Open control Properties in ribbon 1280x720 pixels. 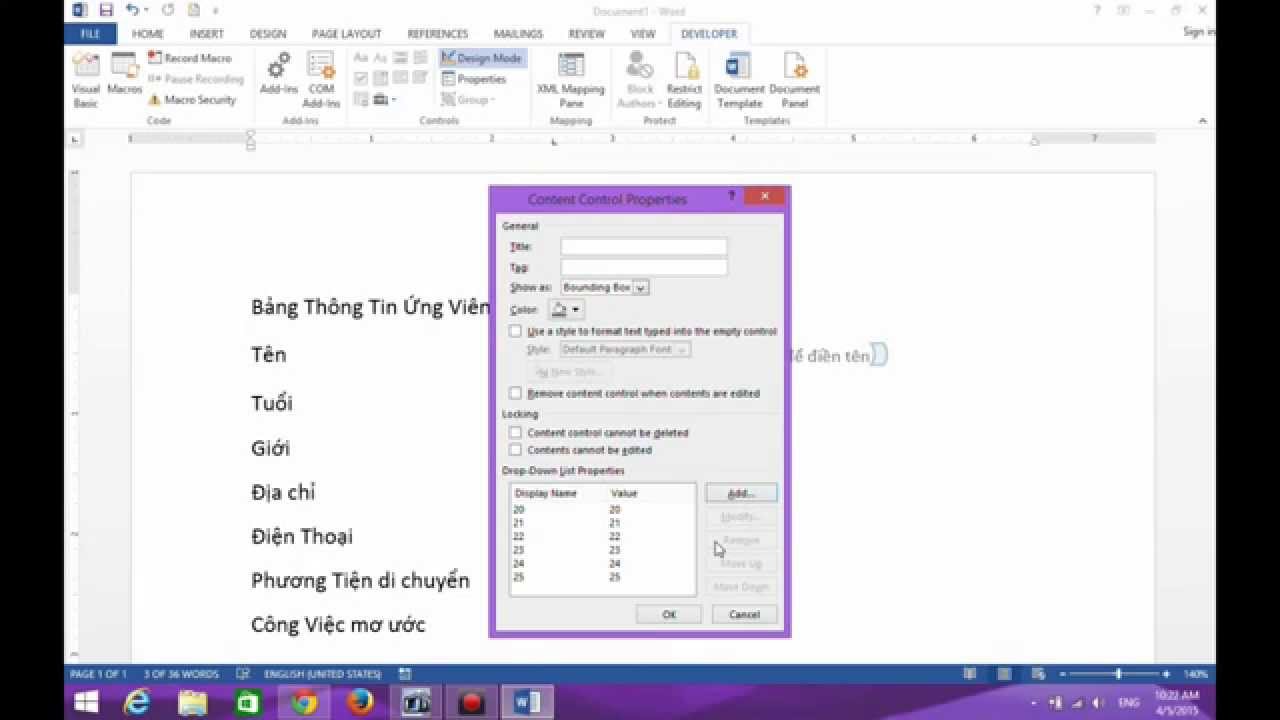(474, 79)
